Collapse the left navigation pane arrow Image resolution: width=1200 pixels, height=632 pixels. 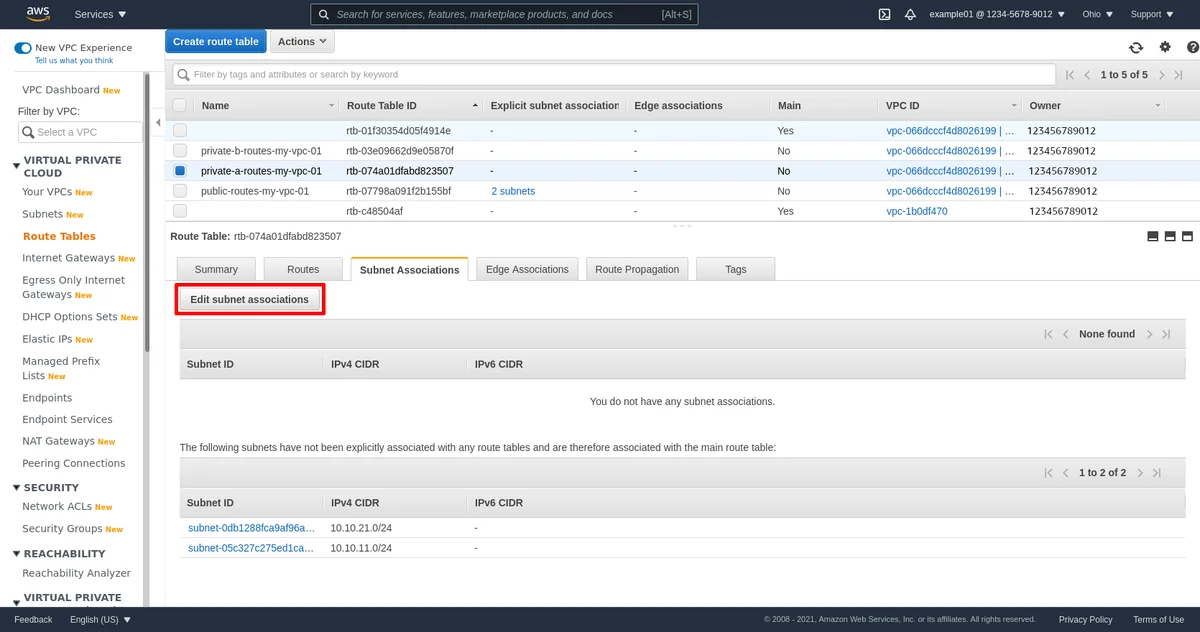pyautogui.click(x=158, y=123)
